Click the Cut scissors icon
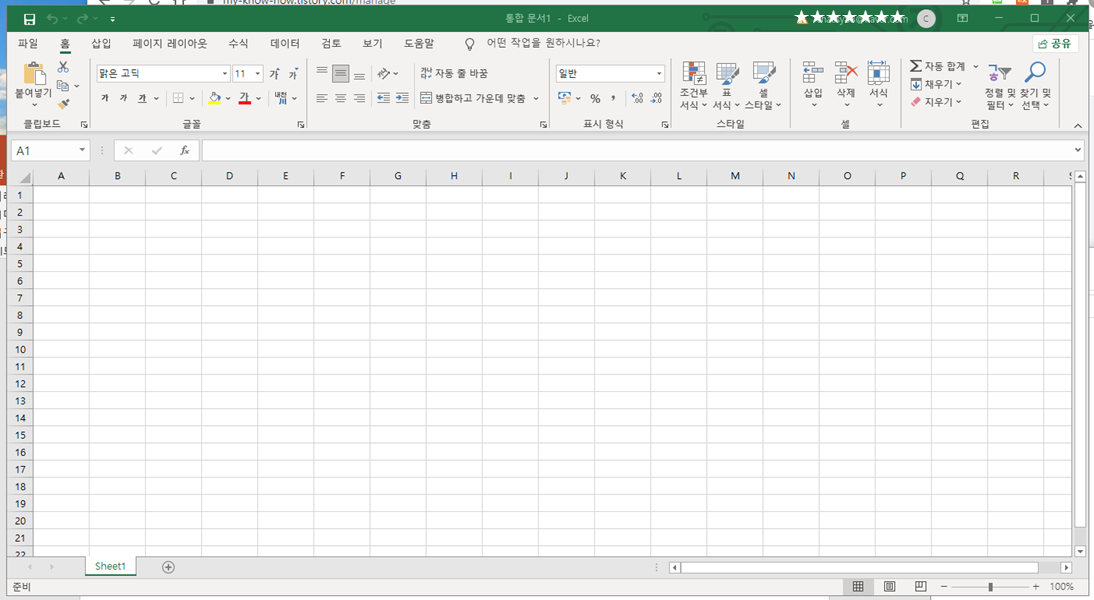The height and width of the screenshot is (600, 1094). (63, 67)
